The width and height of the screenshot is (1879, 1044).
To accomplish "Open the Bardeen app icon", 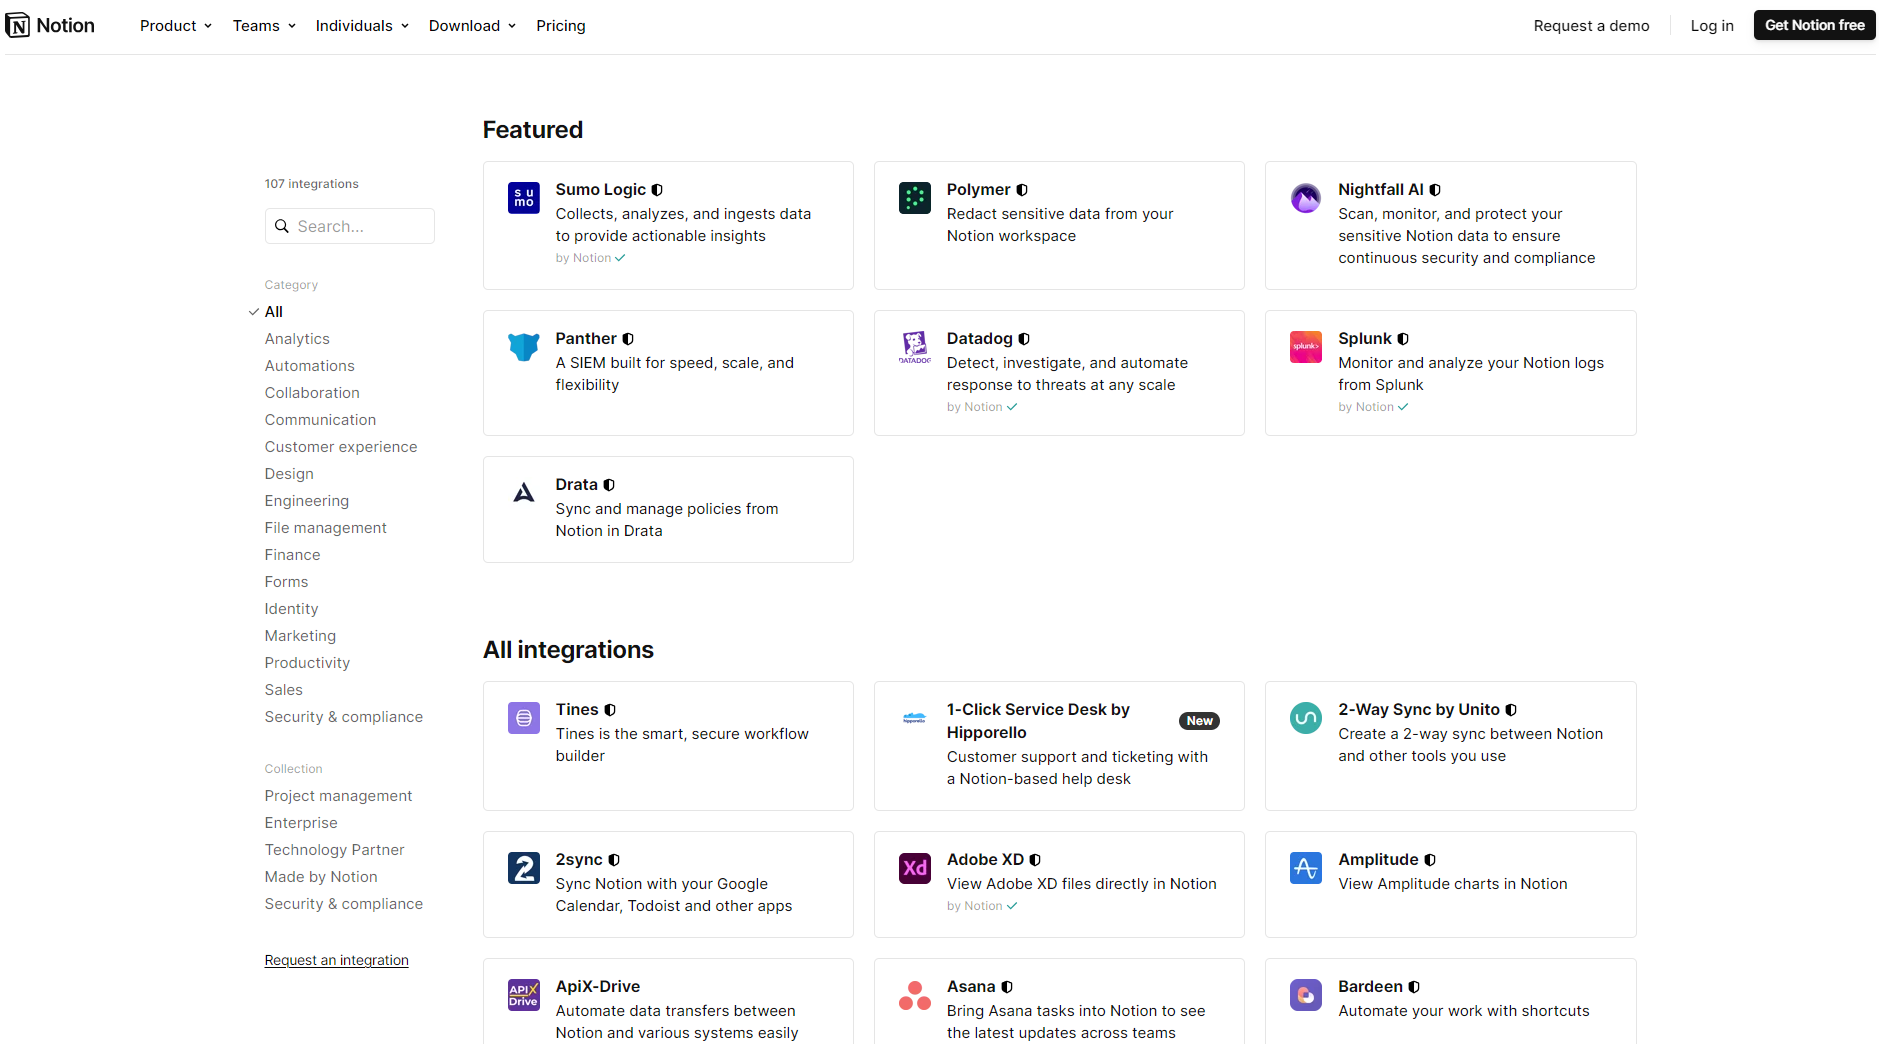I will 1306,995.
